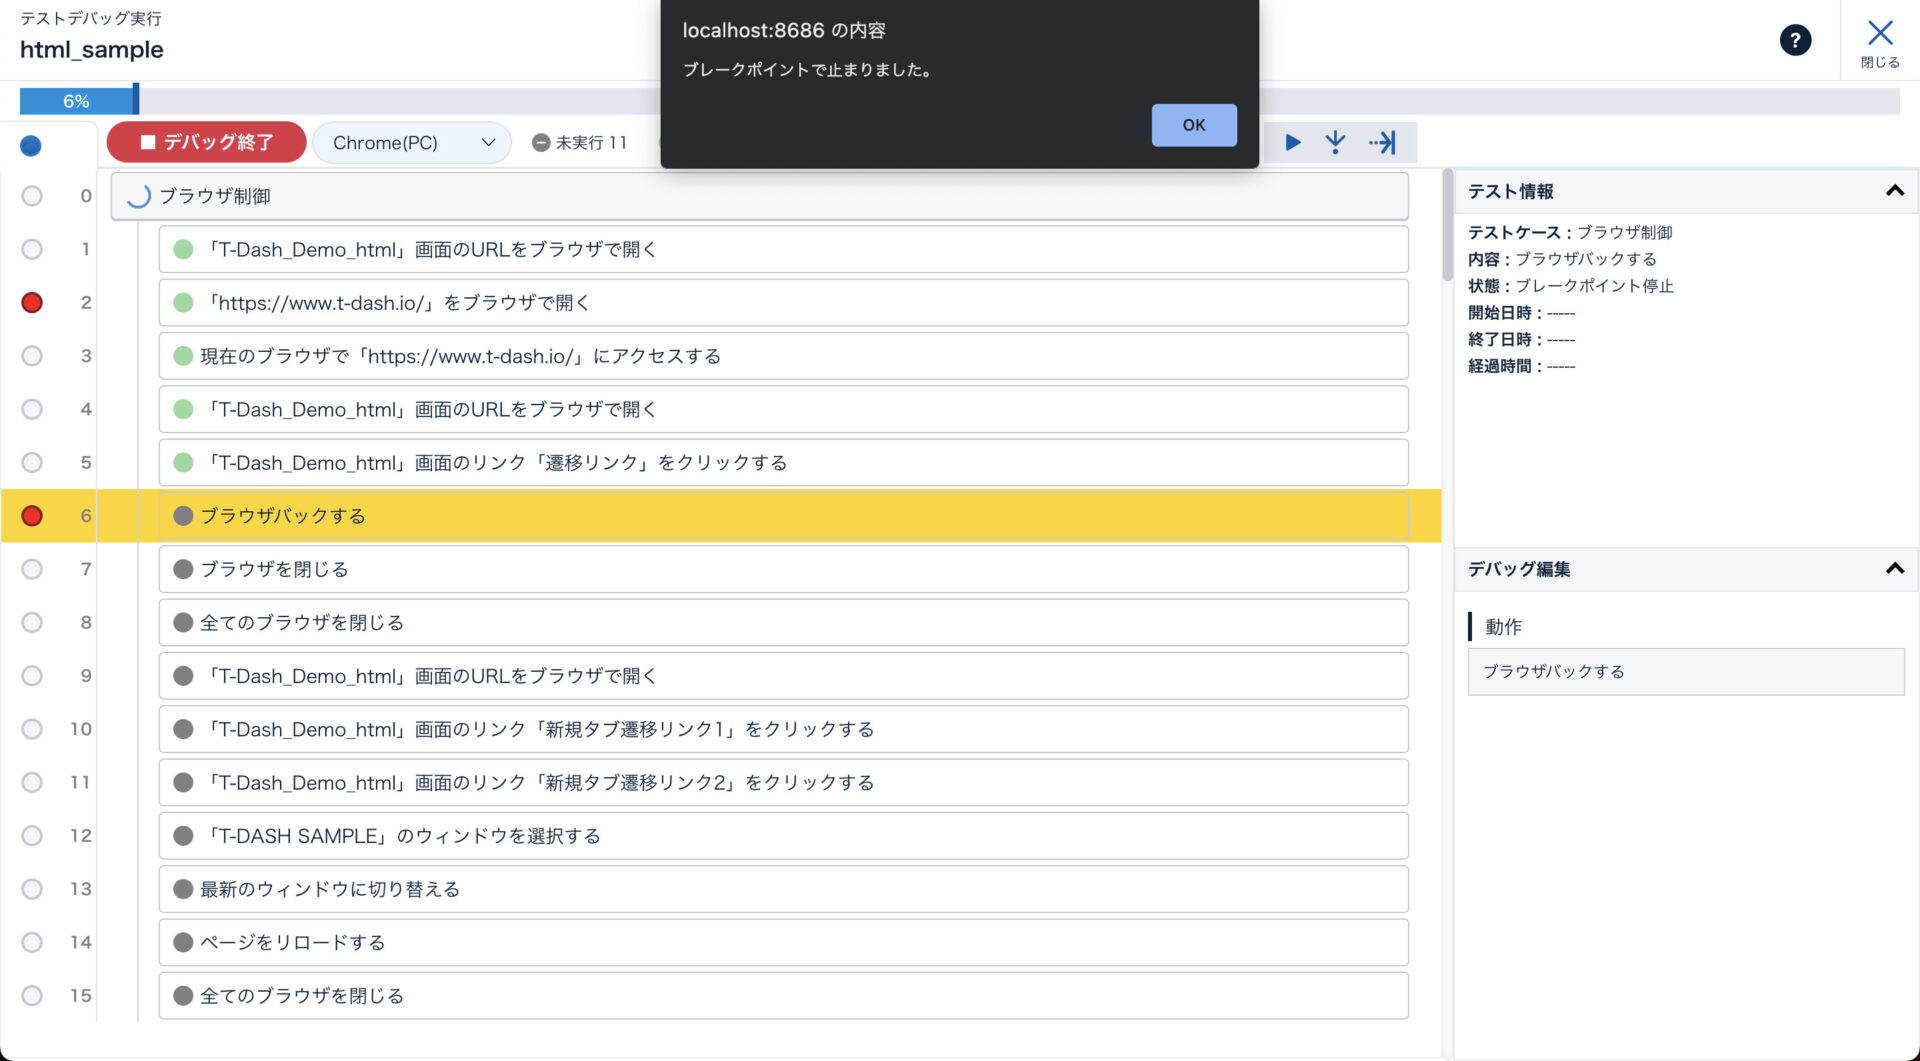Set a breakpoint on step 10
The width and height of the screenshot is (1920, 1061).
[32, 729]
